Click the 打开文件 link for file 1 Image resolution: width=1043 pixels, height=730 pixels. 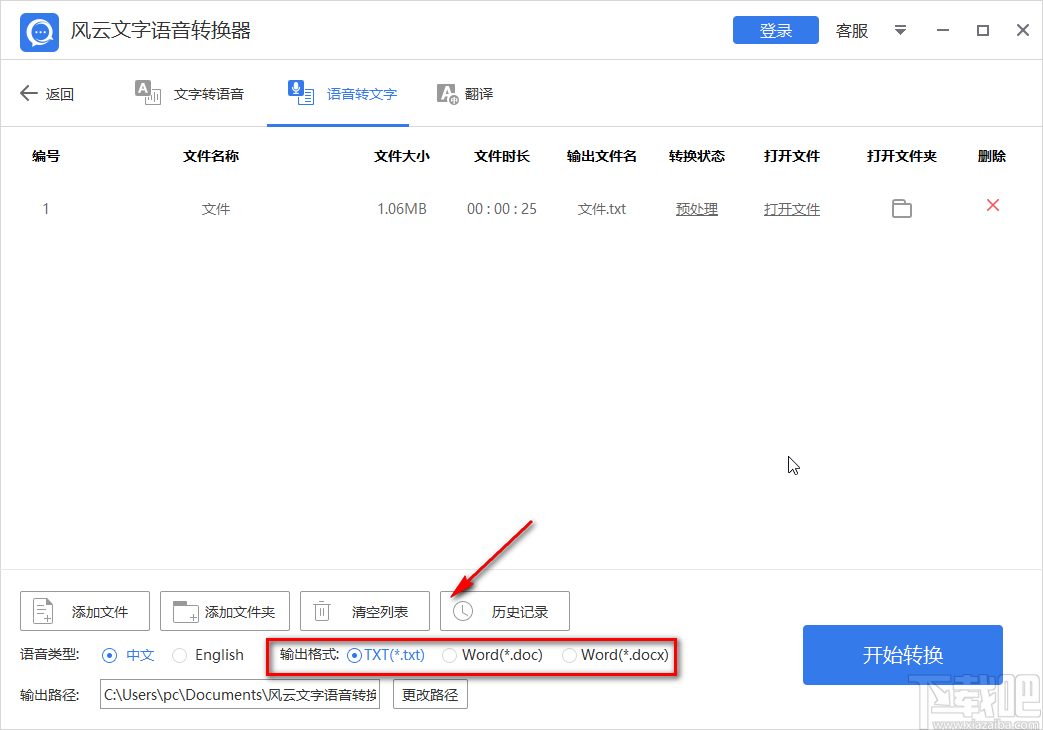pos(791,208)
